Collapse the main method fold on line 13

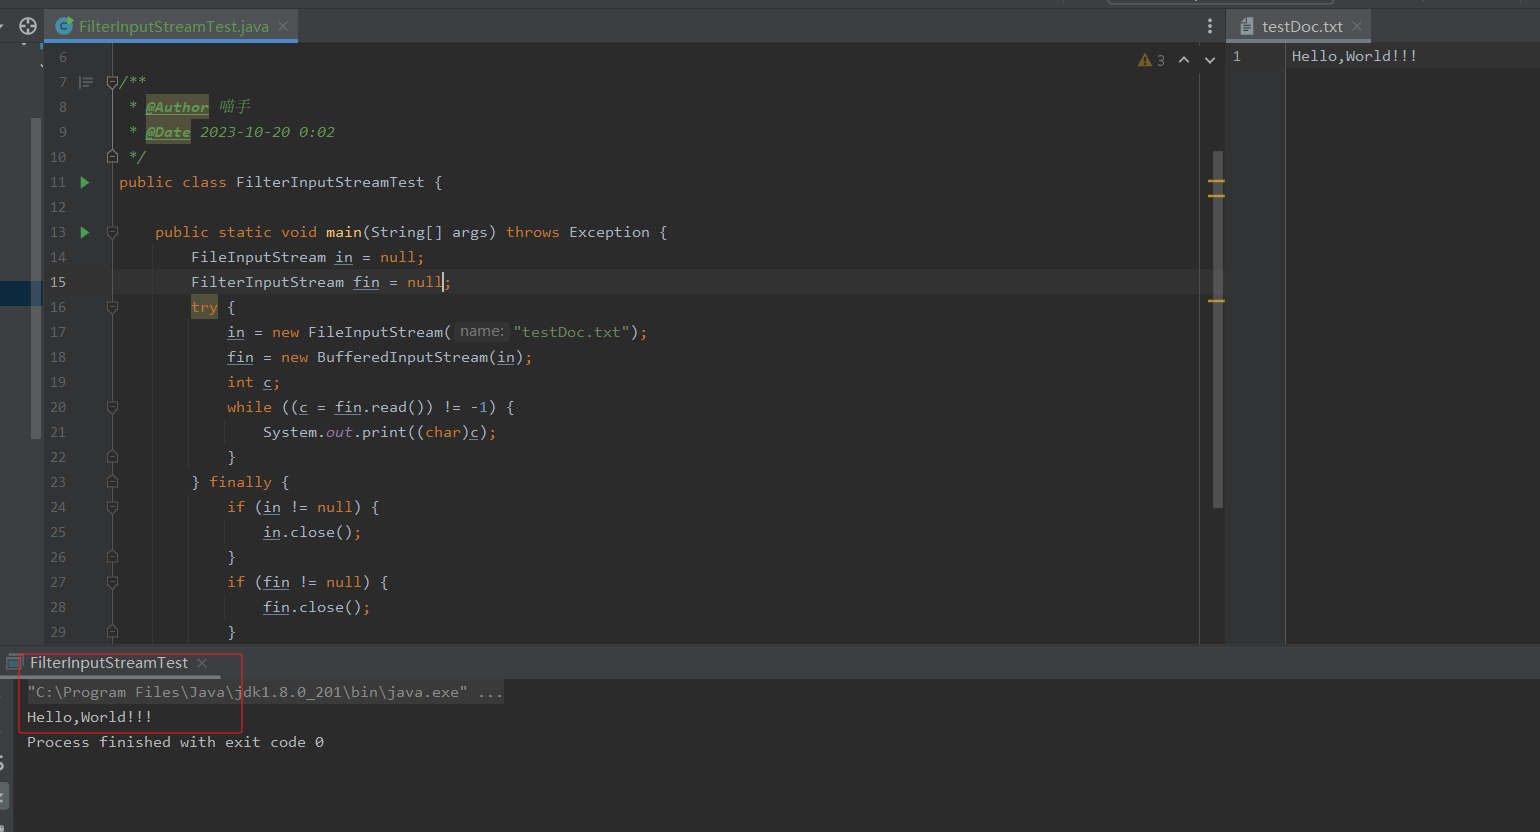click(x=112, y=232)
